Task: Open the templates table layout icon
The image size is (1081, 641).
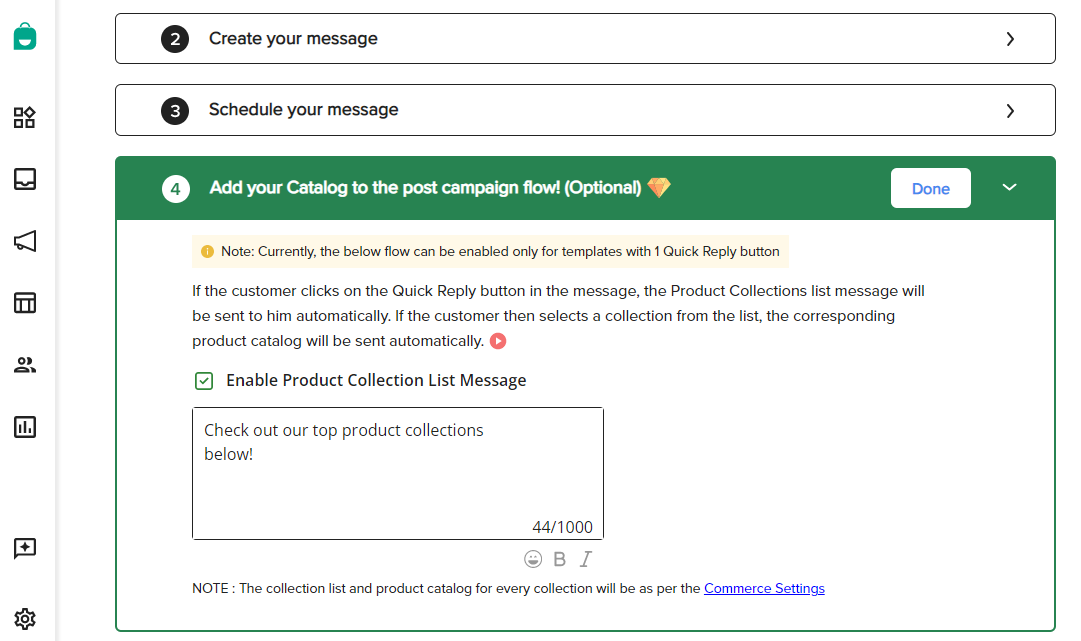Action: (x=25, y=303)
